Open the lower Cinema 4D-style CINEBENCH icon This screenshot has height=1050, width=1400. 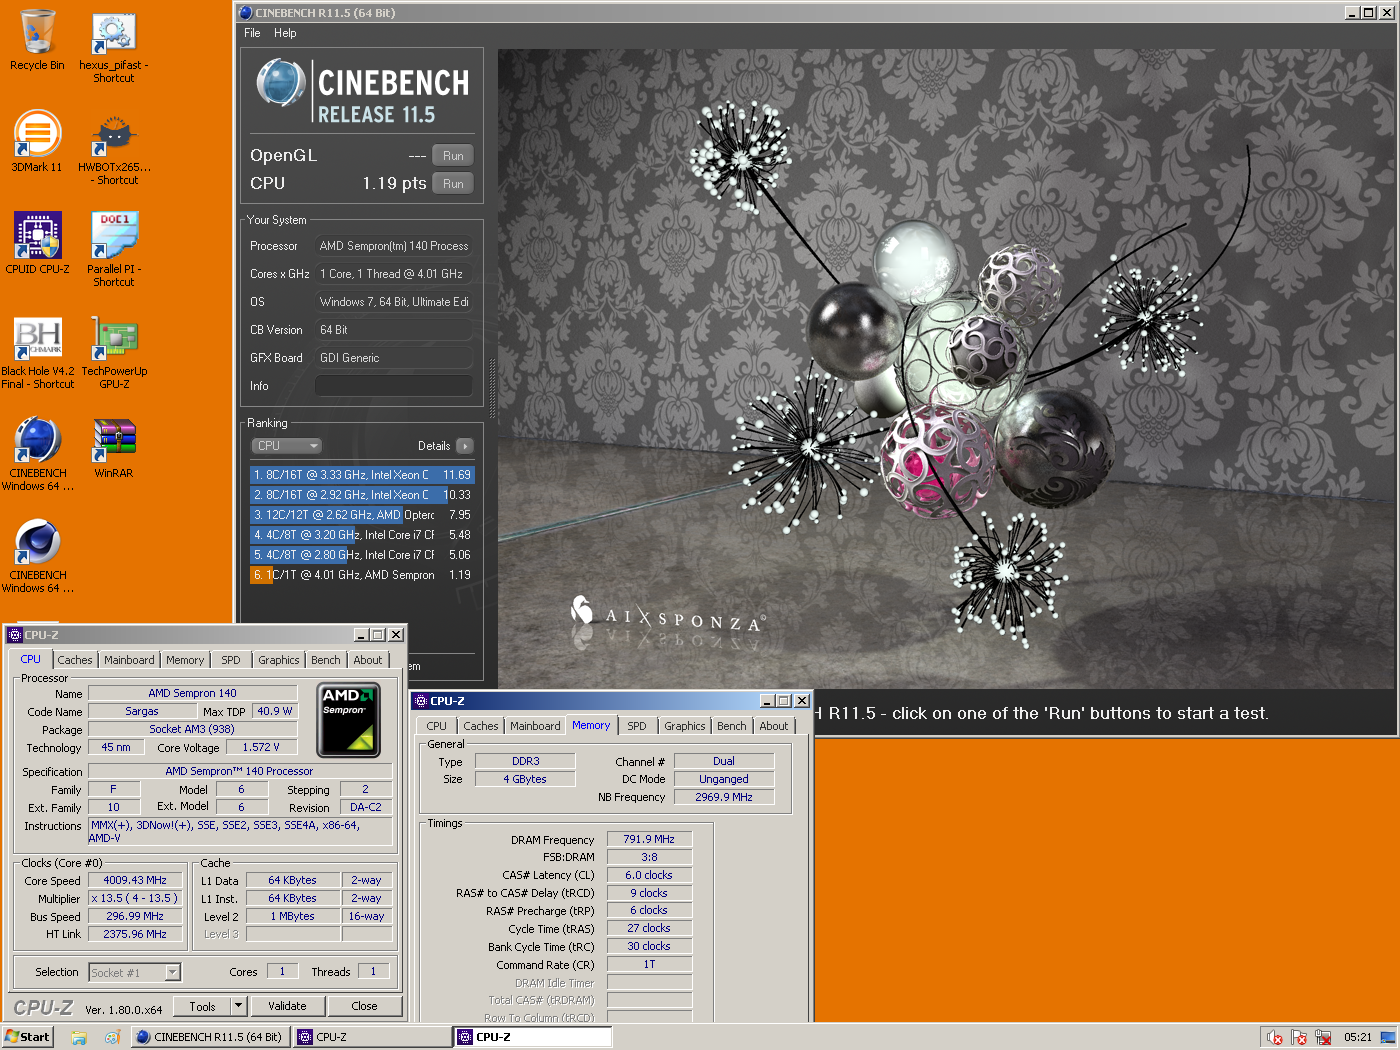(38, 557)
